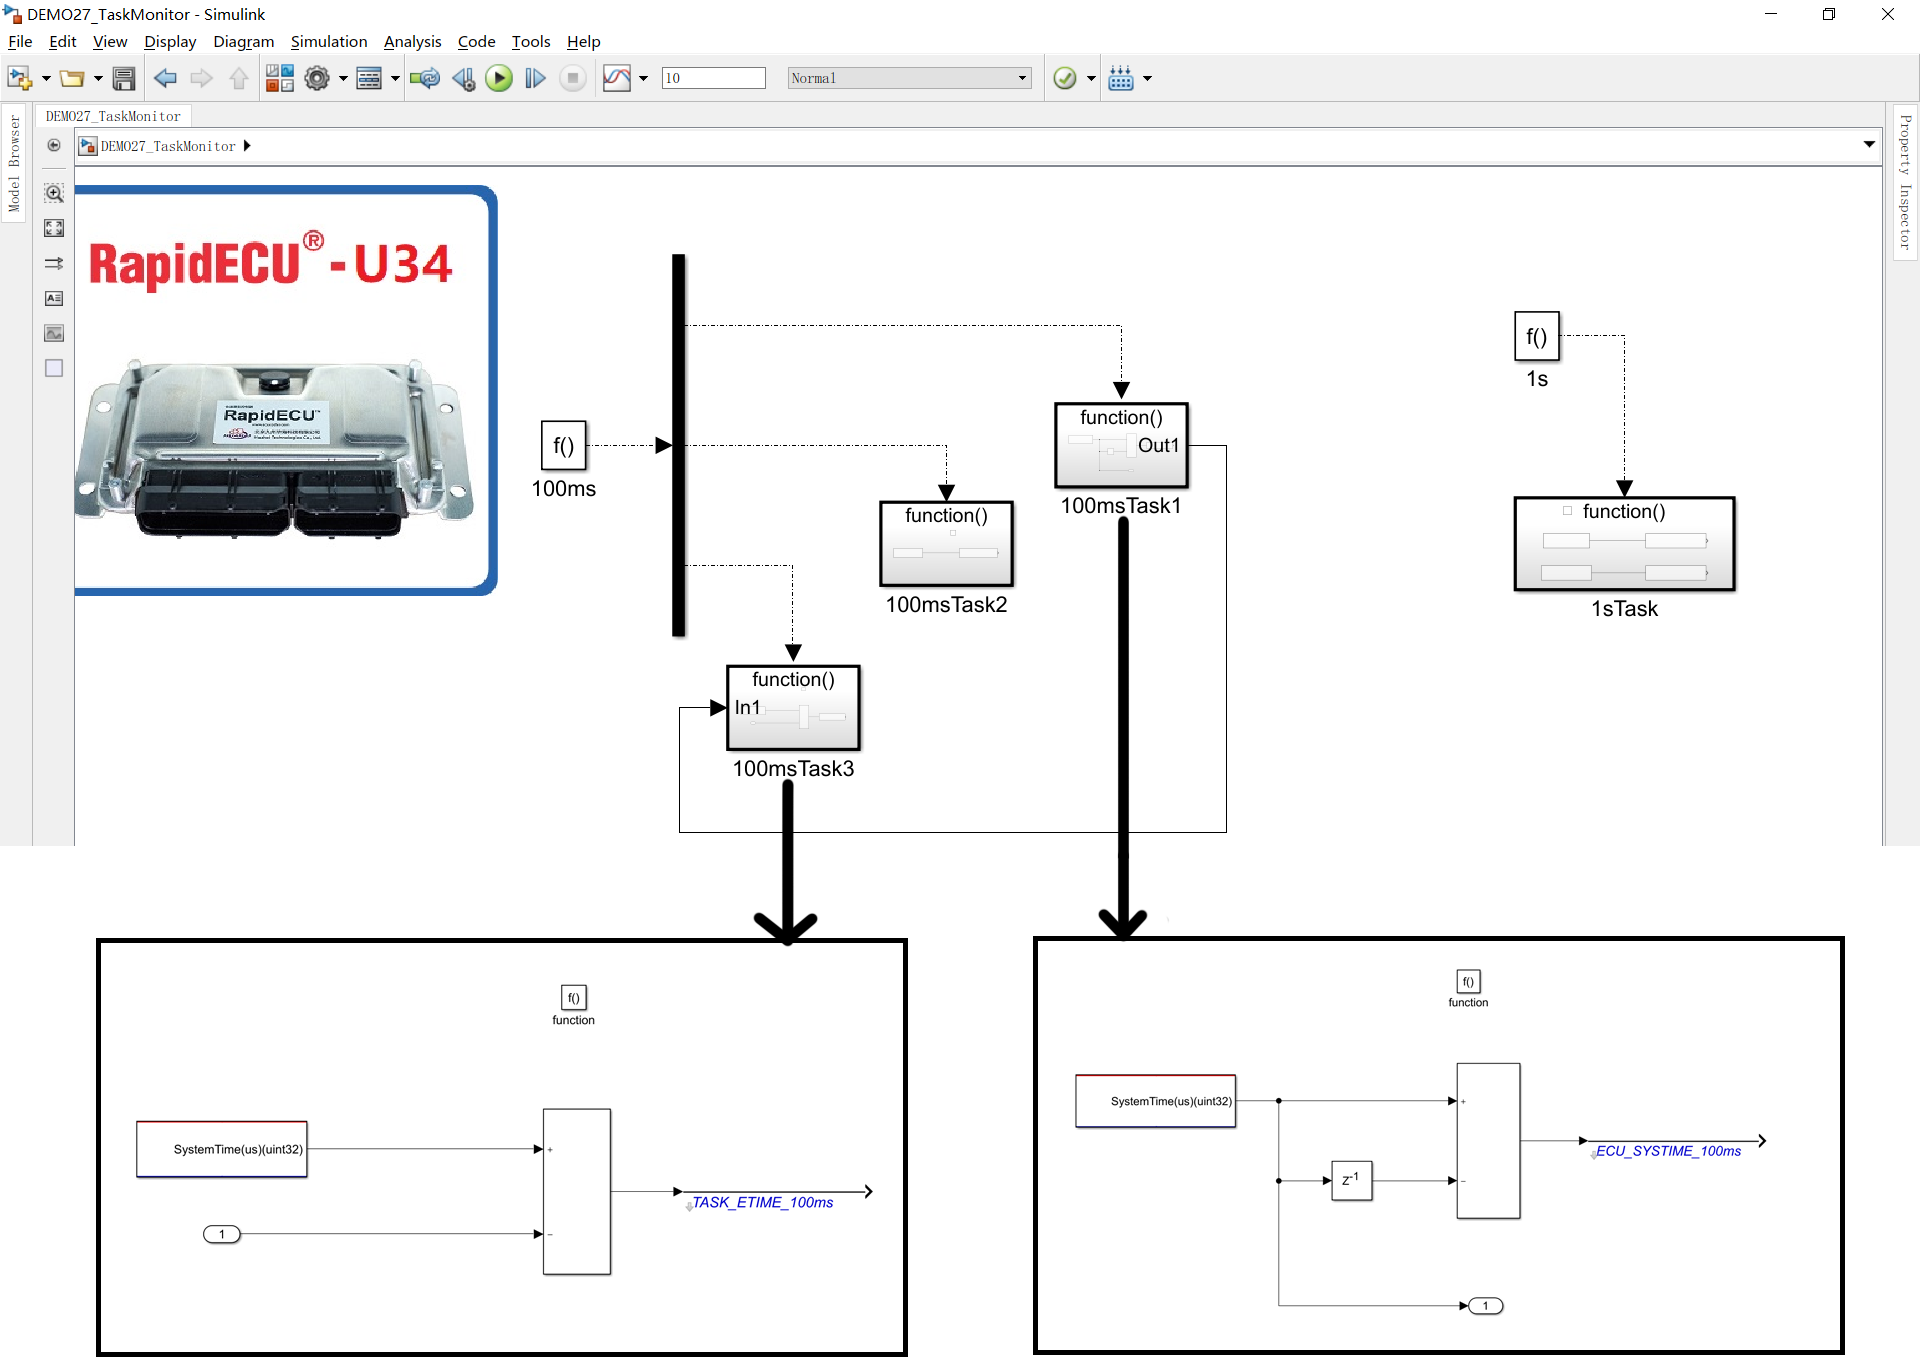Open the Library Browser icon
This screenshot has width=1920, height=1371.
click(x=279, y=78)
